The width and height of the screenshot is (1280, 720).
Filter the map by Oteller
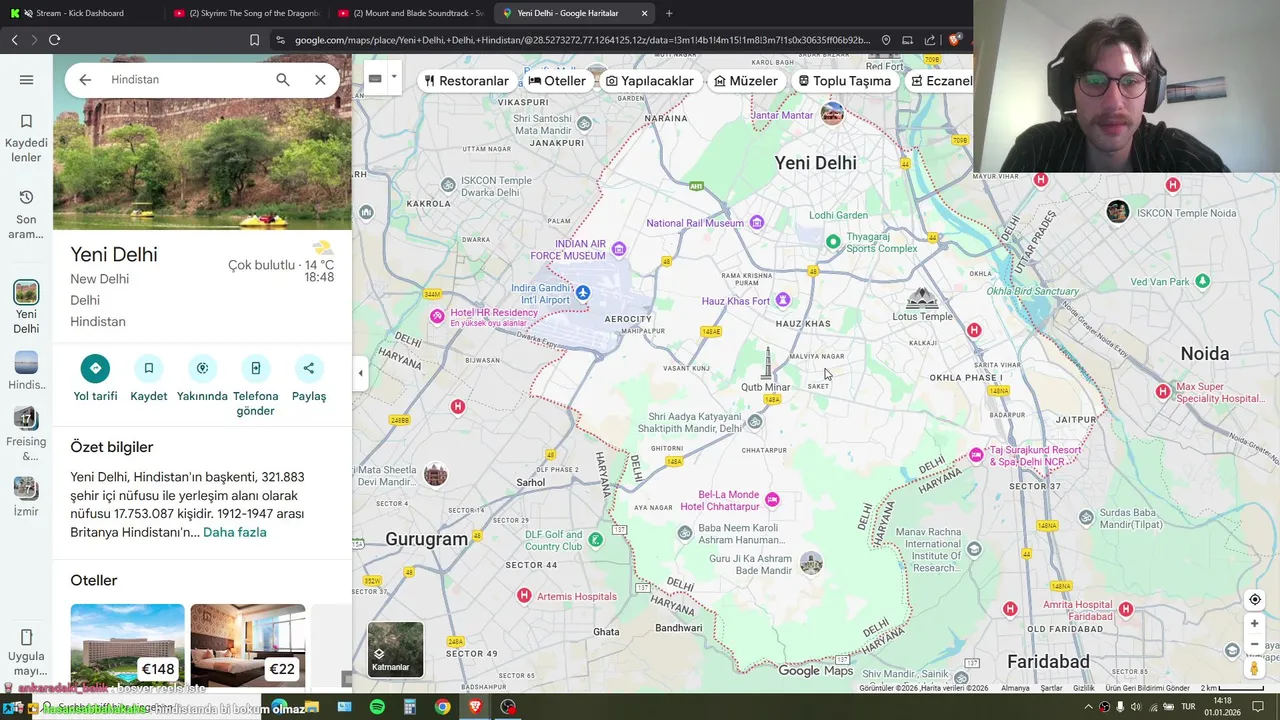pos(557,81)
